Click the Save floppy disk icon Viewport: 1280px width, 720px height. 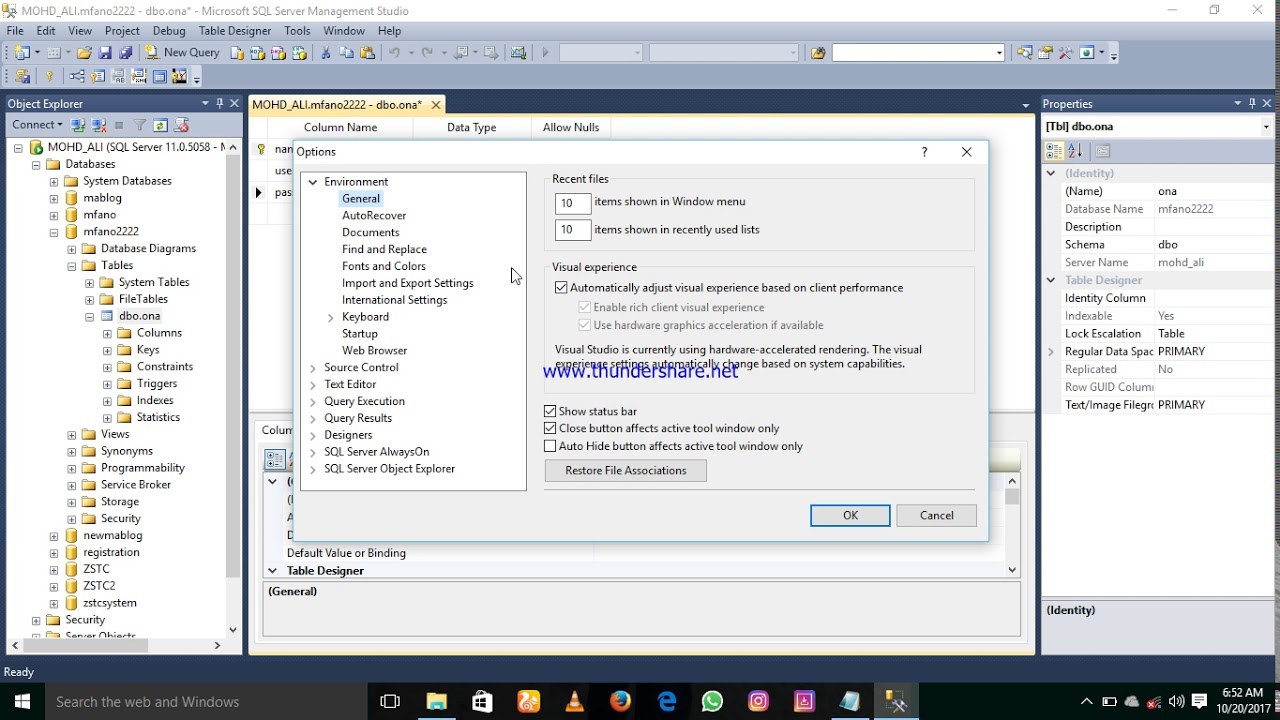pyautogui.click(x=105, y=53)
